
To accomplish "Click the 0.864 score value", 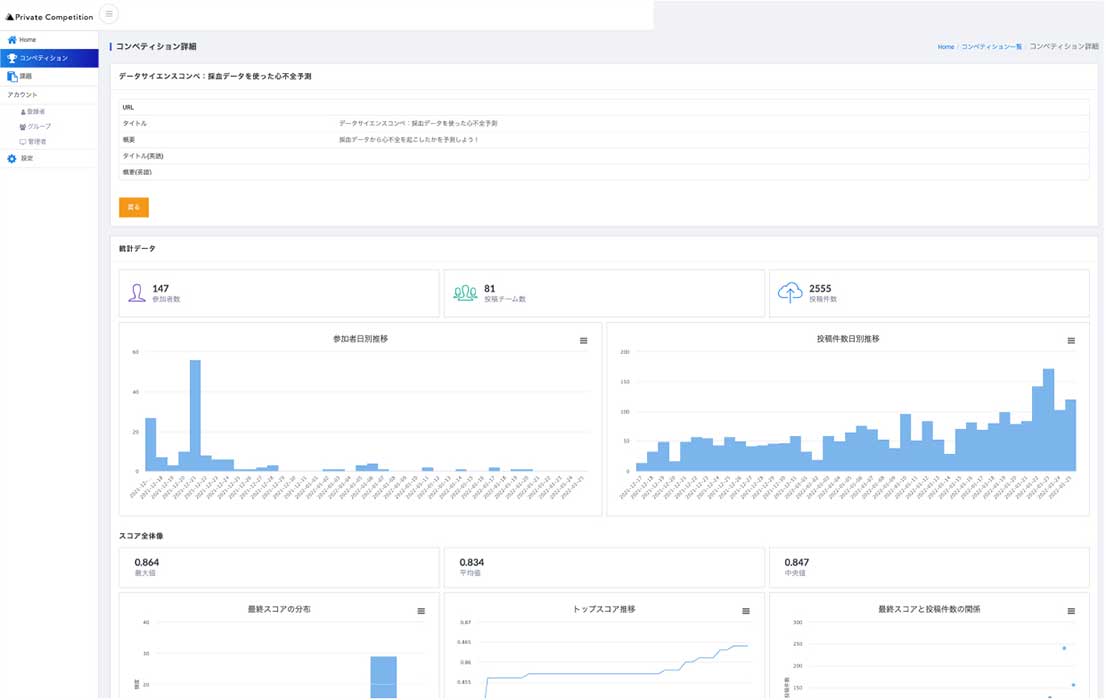I will (147, 562).
